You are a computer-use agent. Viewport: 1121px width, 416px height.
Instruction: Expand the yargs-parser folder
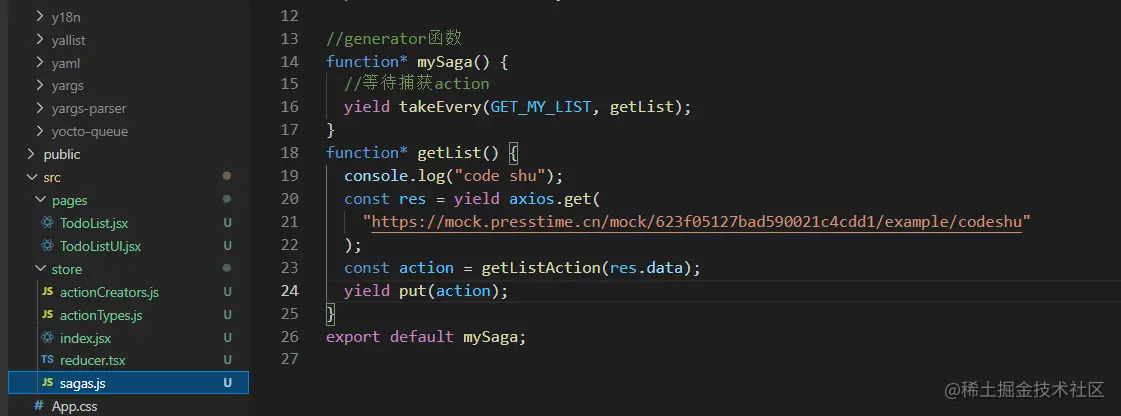click(39, 108)
